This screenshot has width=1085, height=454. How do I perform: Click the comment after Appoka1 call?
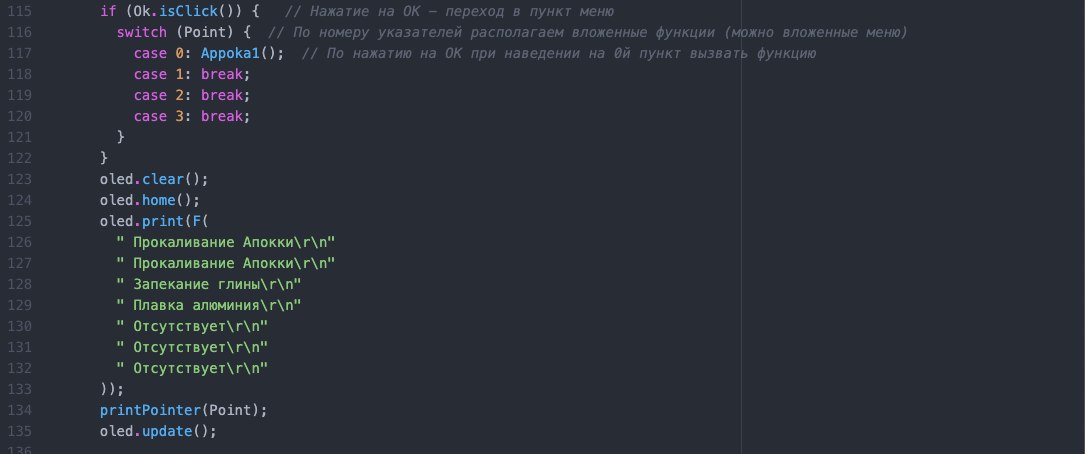[x=558, y=53]
